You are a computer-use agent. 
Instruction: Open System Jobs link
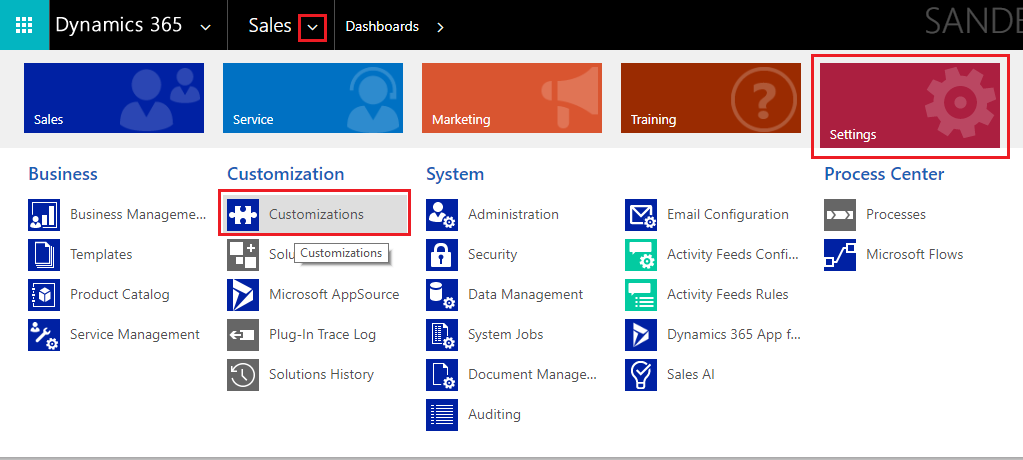click(506, 334)
